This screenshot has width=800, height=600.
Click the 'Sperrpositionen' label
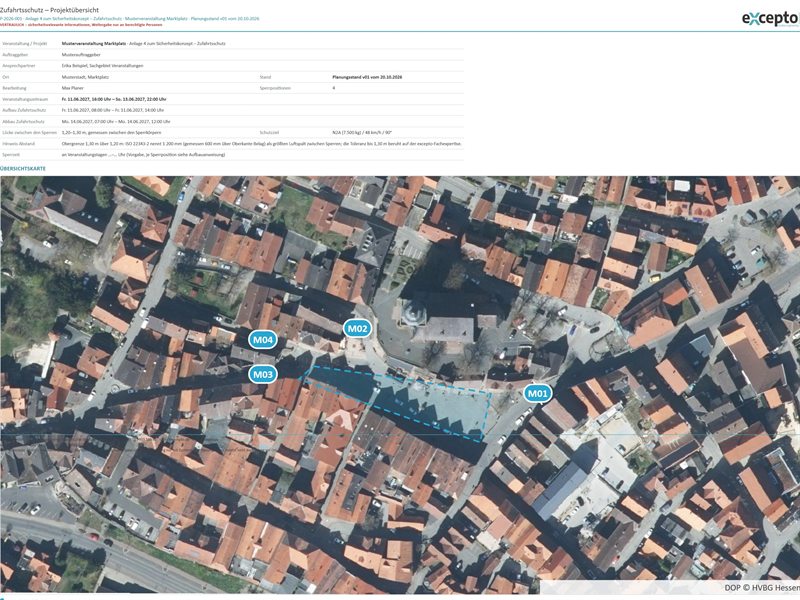[x=275, y=88]
